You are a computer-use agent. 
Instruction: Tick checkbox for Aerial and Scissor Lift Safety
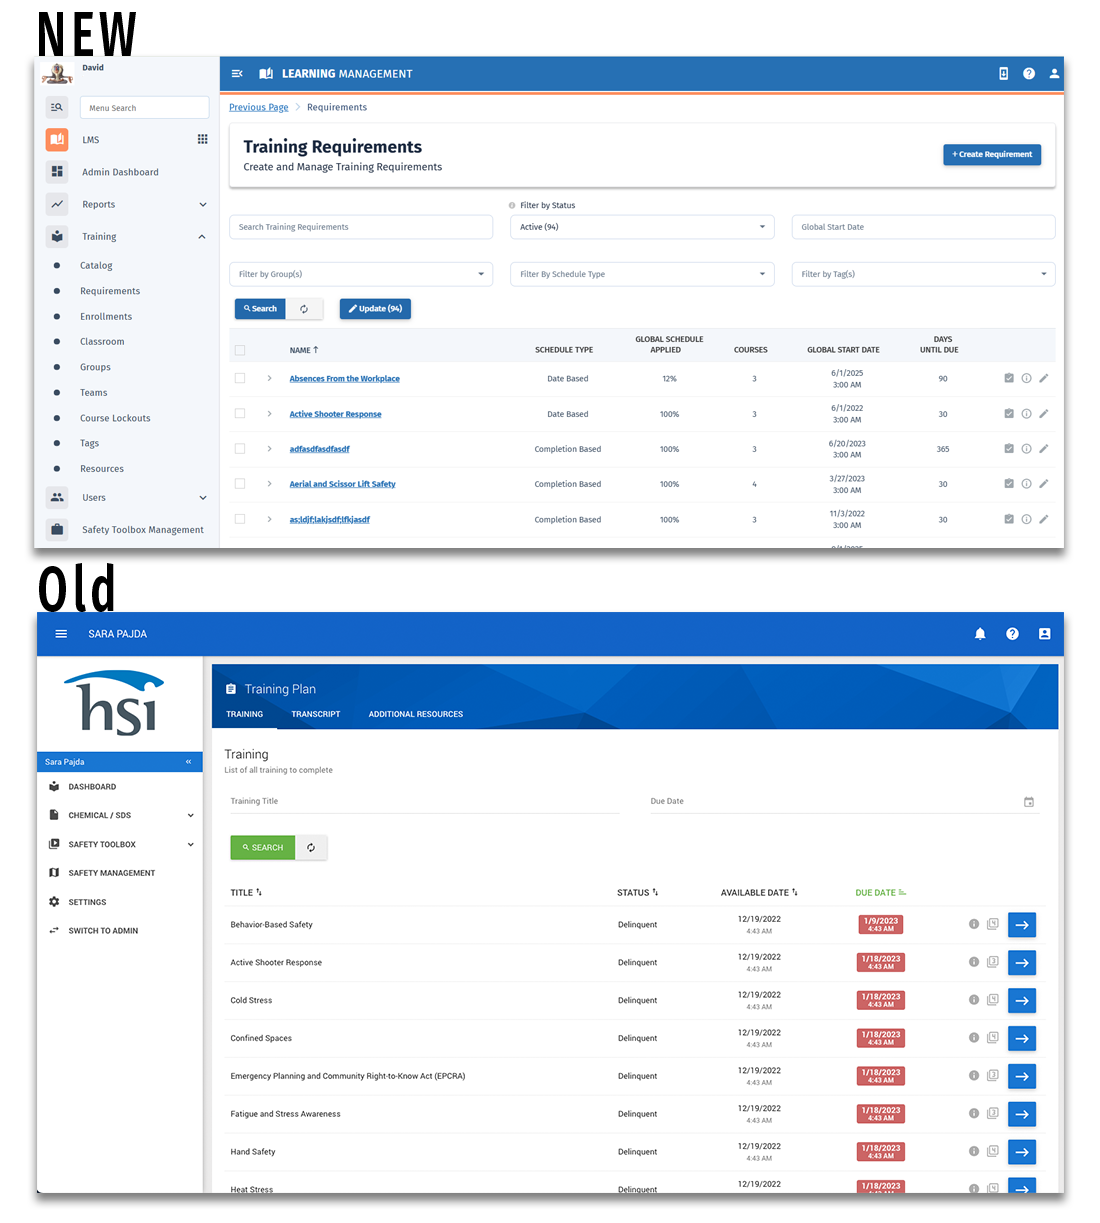[240, 484]
